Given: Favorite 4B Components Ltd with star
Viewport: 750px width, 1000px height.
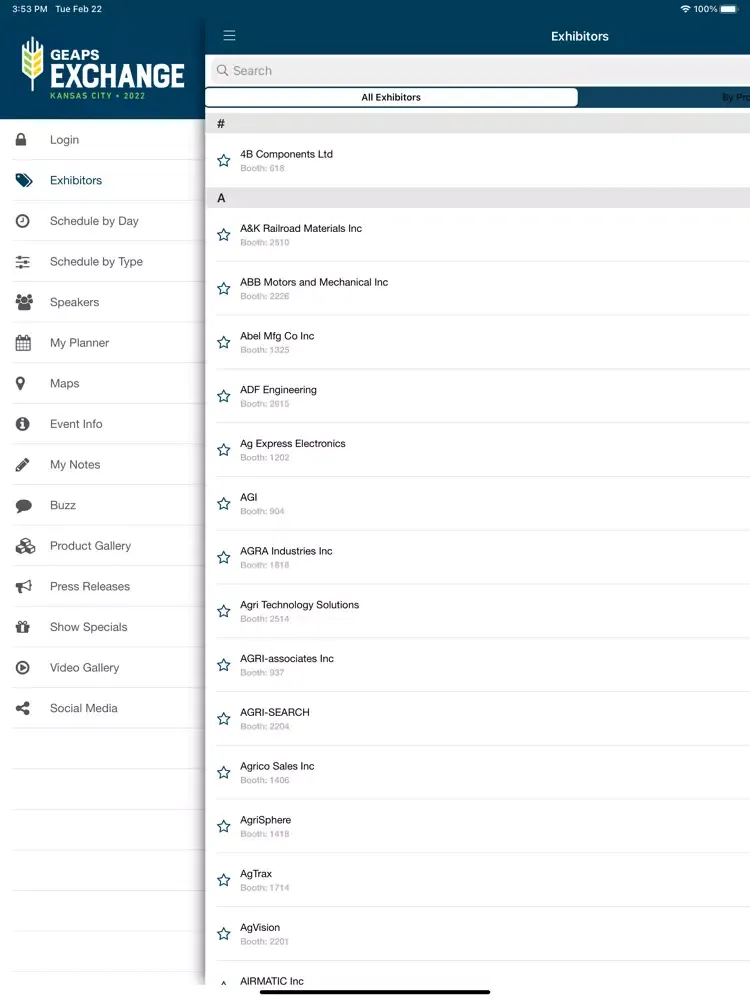Looking at the screenshot, I should coord(223,161).
